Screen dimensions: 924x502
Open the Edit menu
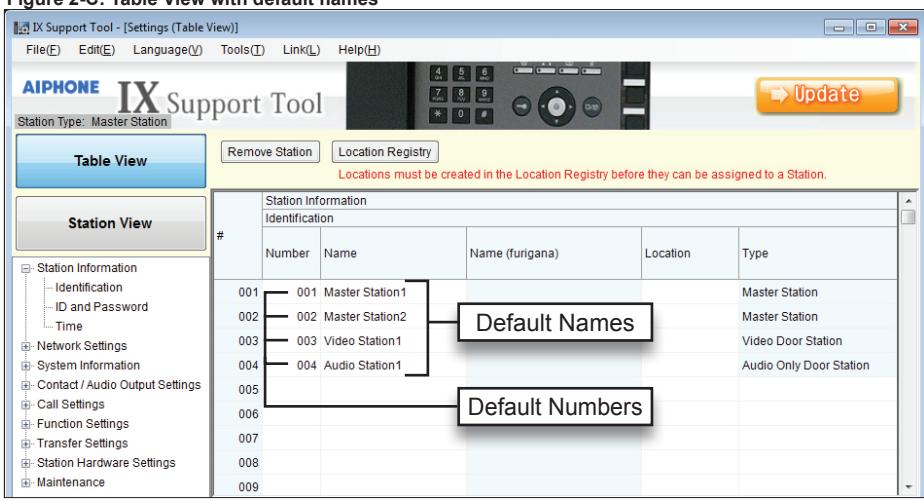[x=97, y=50]
